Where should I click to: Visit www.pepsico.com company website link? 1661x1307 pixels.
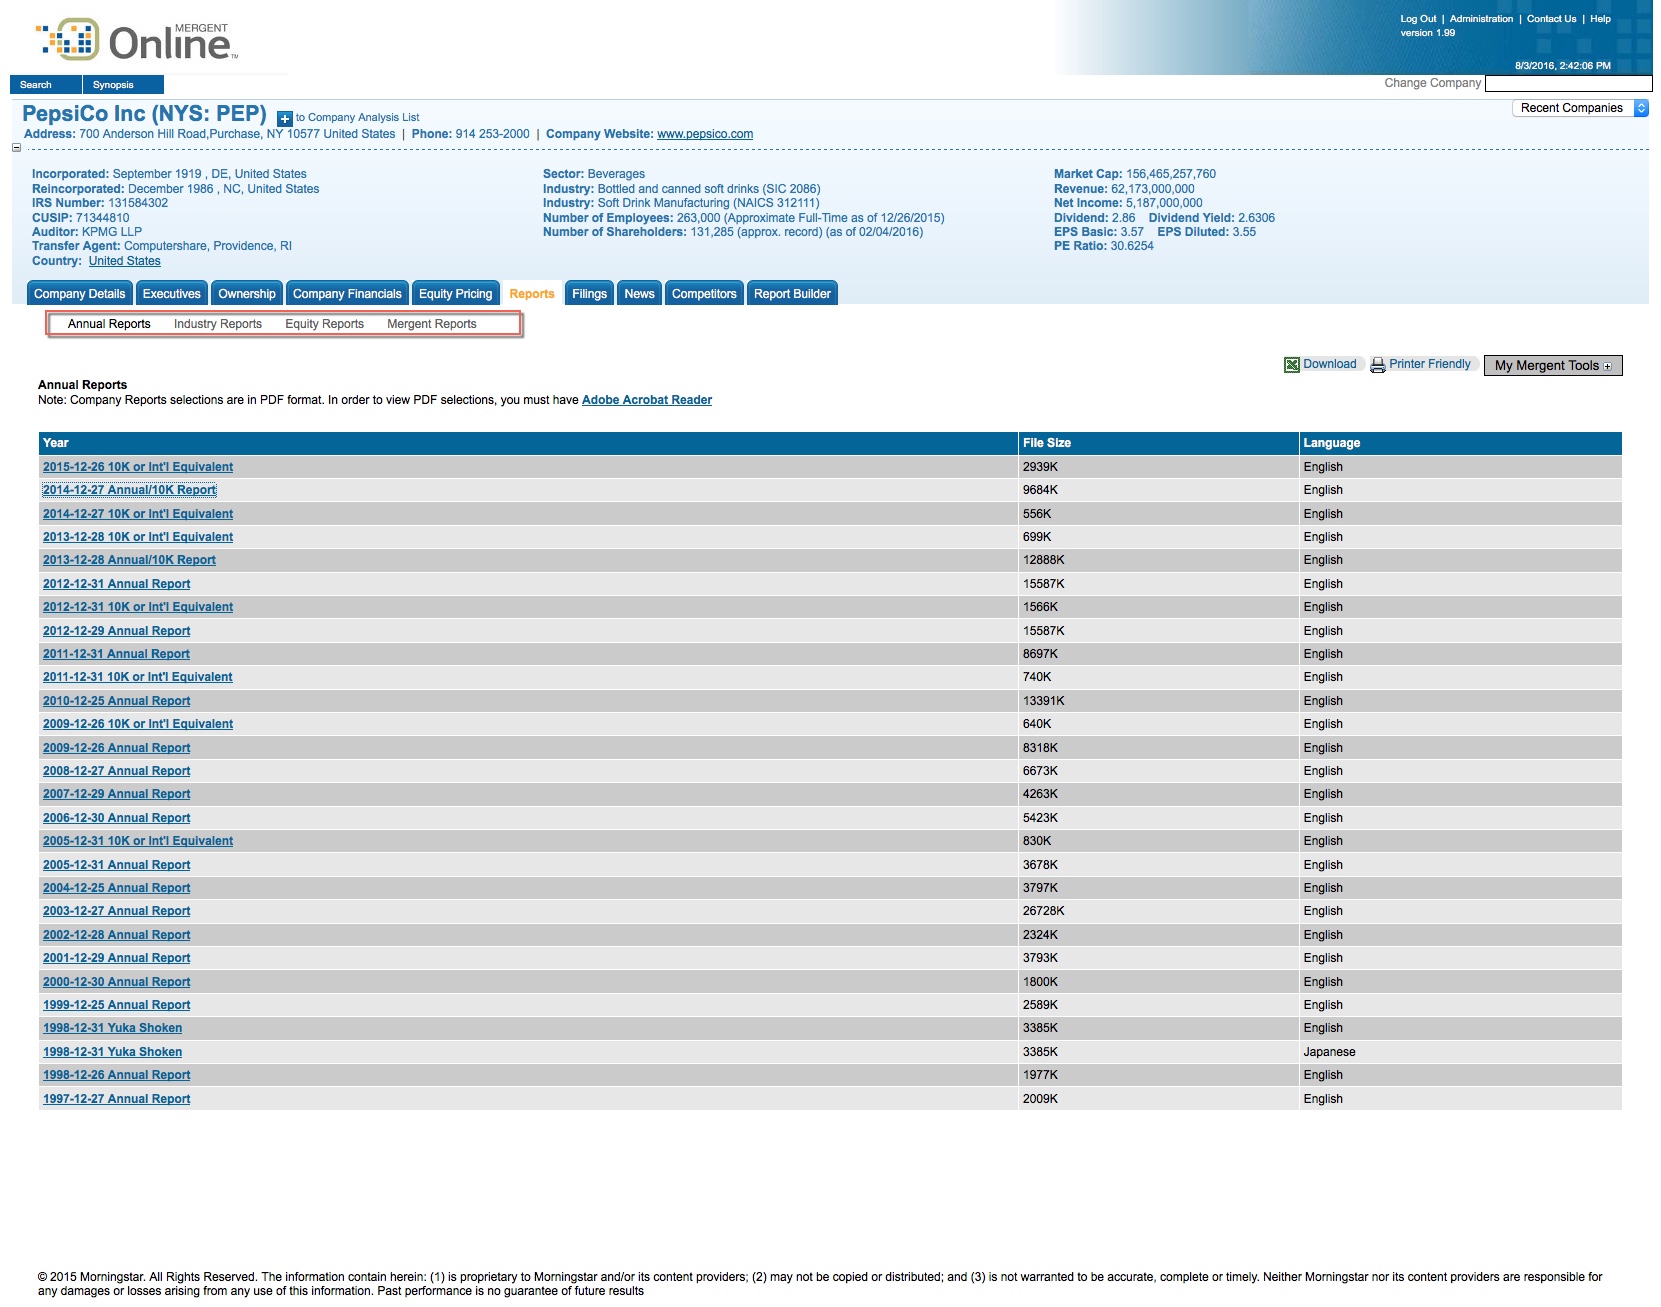[705, 134]
